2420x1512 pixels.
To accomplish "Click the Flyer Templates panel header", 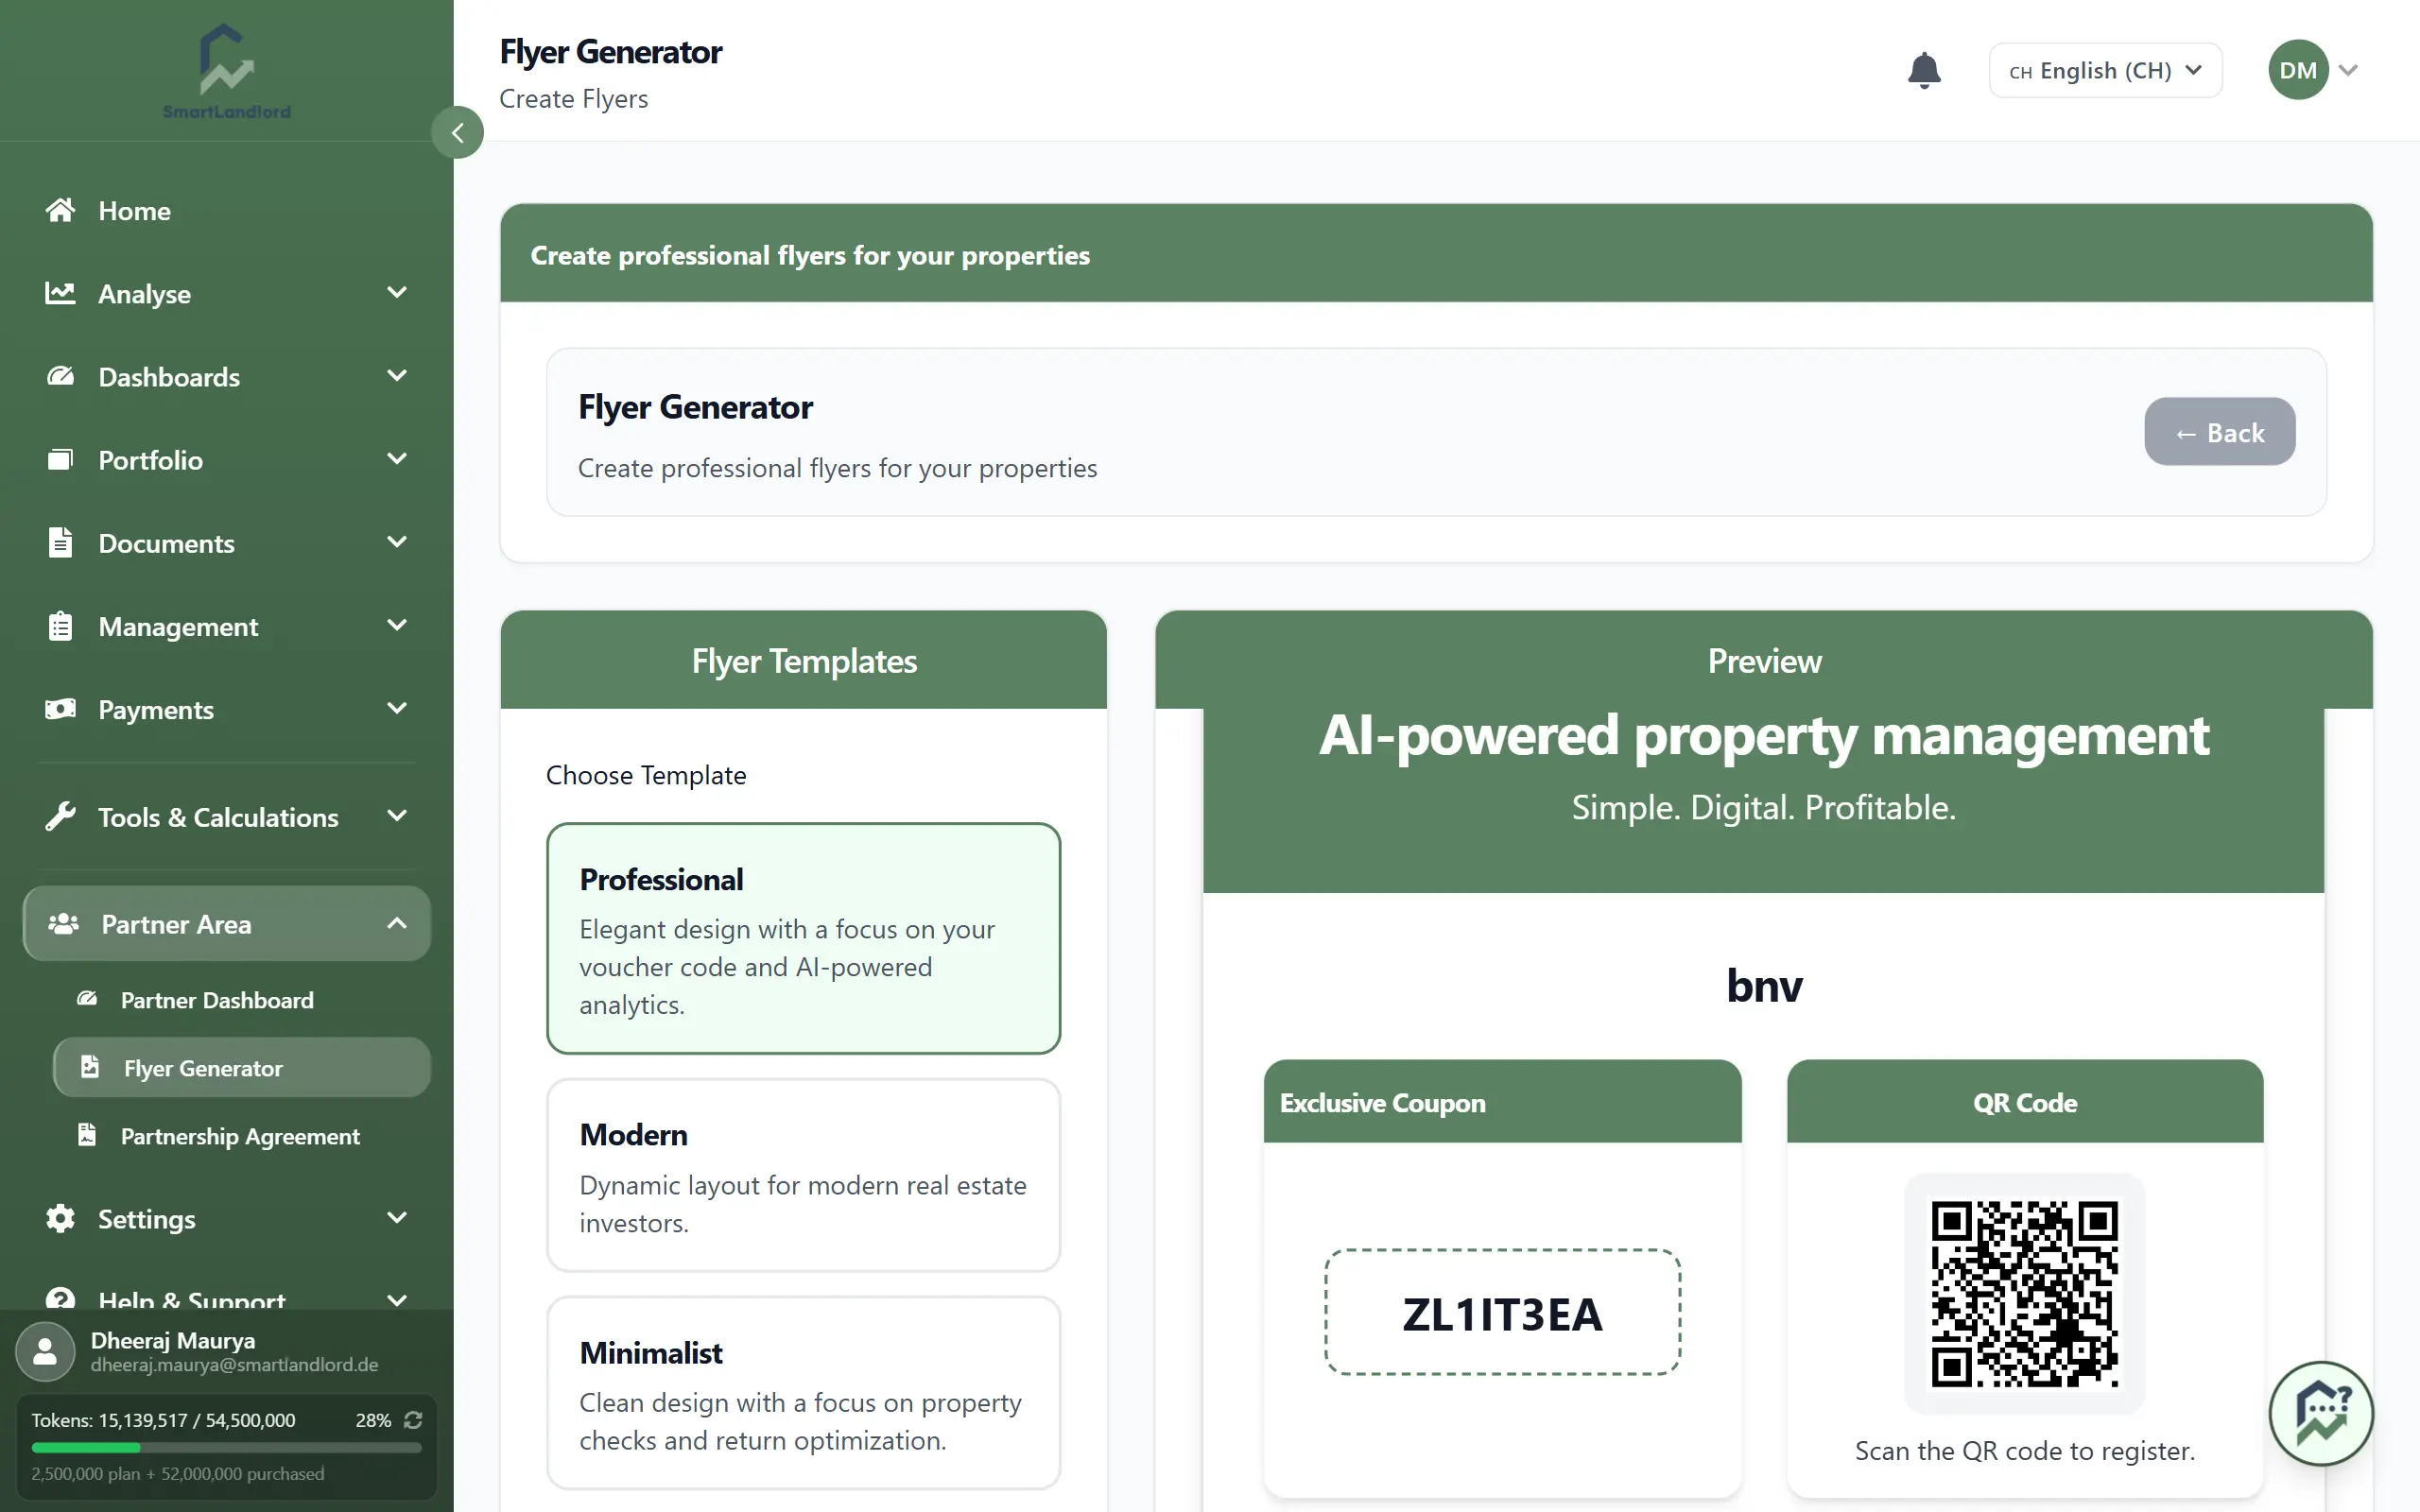I will click(x=803, y=660).
